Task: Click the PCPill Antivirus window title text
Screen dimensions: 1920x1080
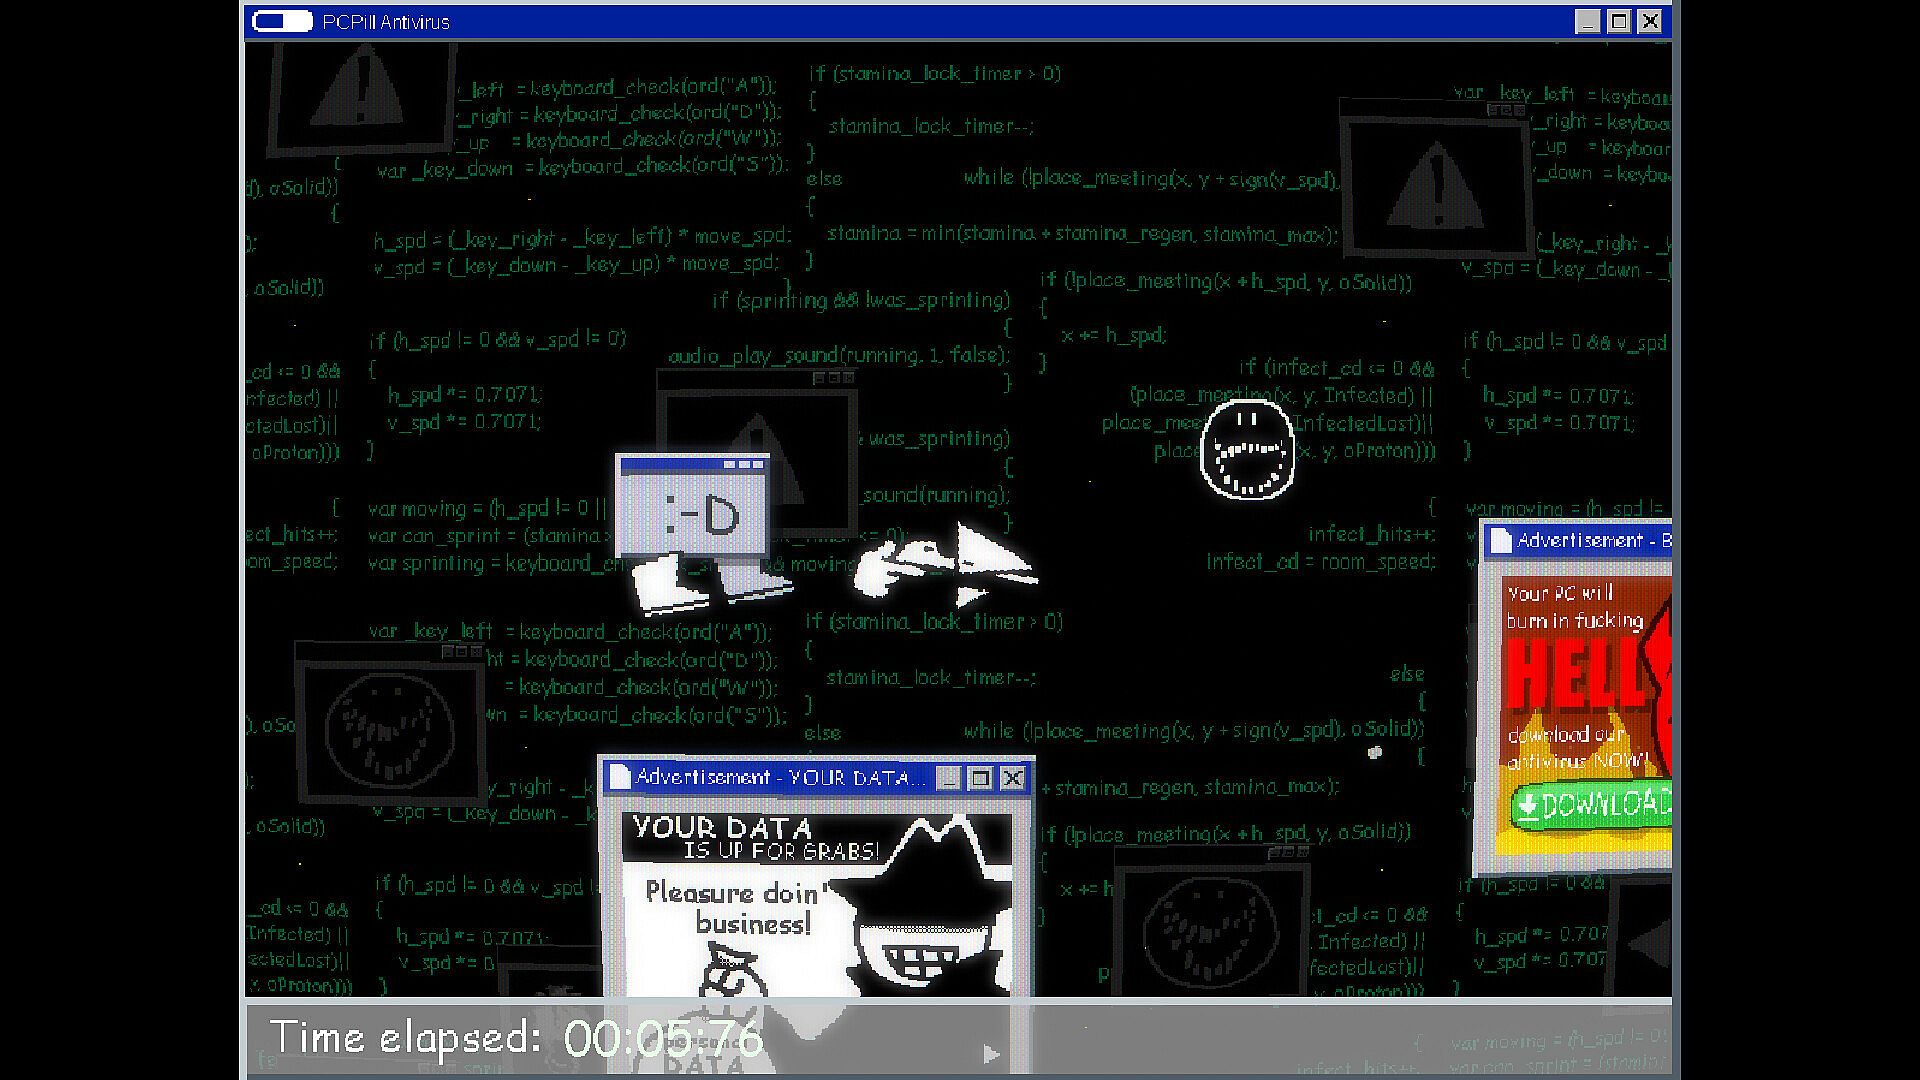Action: pyautogui.click(x=386, y=22)
